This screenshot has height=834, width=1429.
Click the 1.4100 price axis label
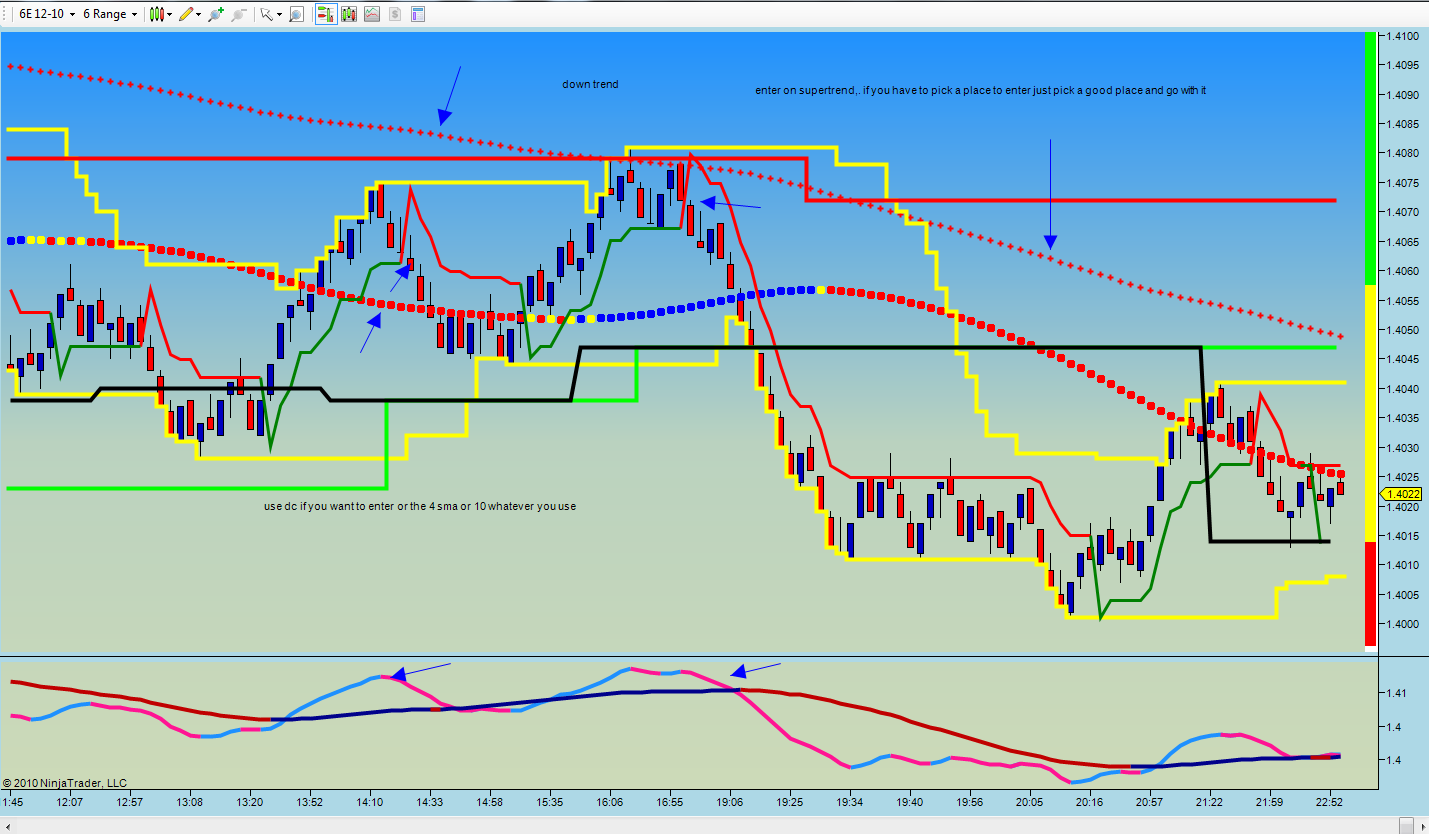1403,36
